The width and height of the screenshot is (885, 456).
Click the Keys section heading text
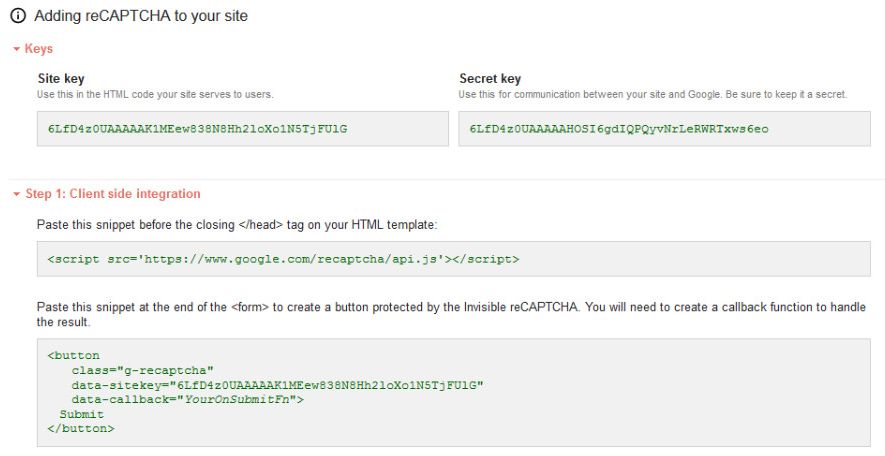(39, 49)
